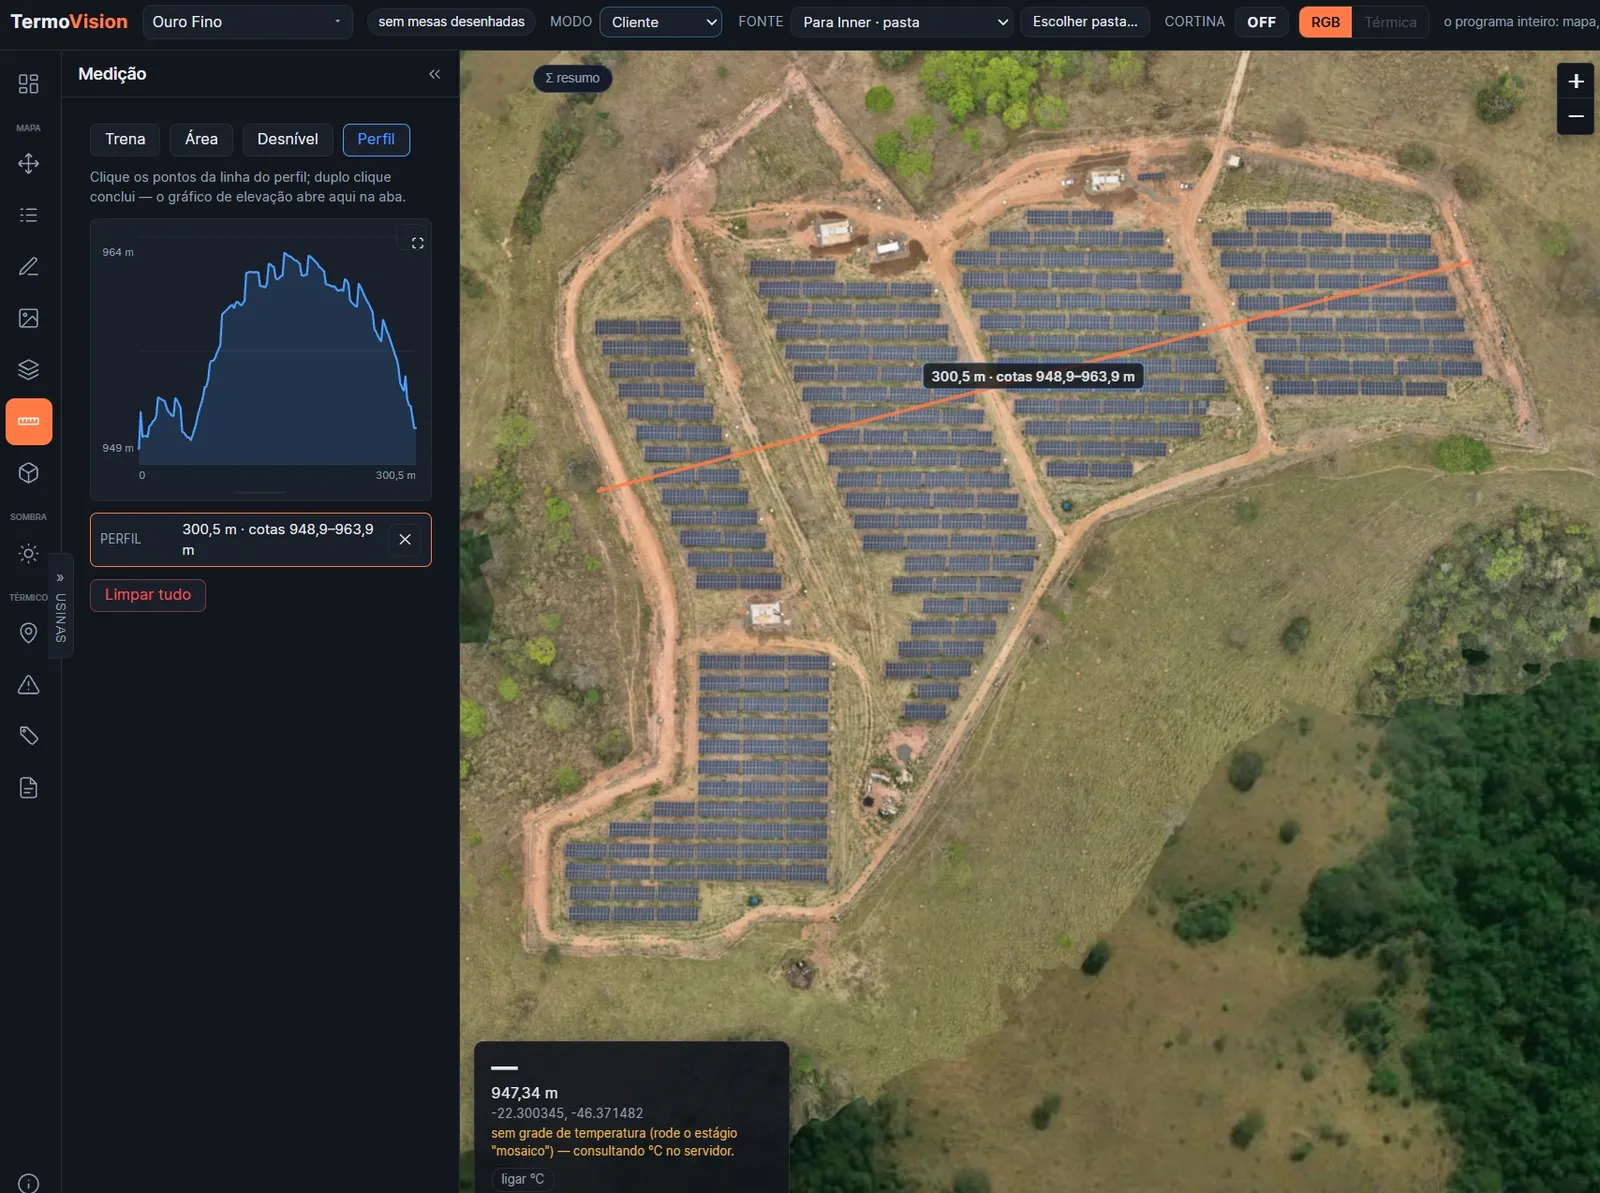Select the Perfil measurement tab
This screenshot has width=1600, height=1193.
(x=376, y=139)
